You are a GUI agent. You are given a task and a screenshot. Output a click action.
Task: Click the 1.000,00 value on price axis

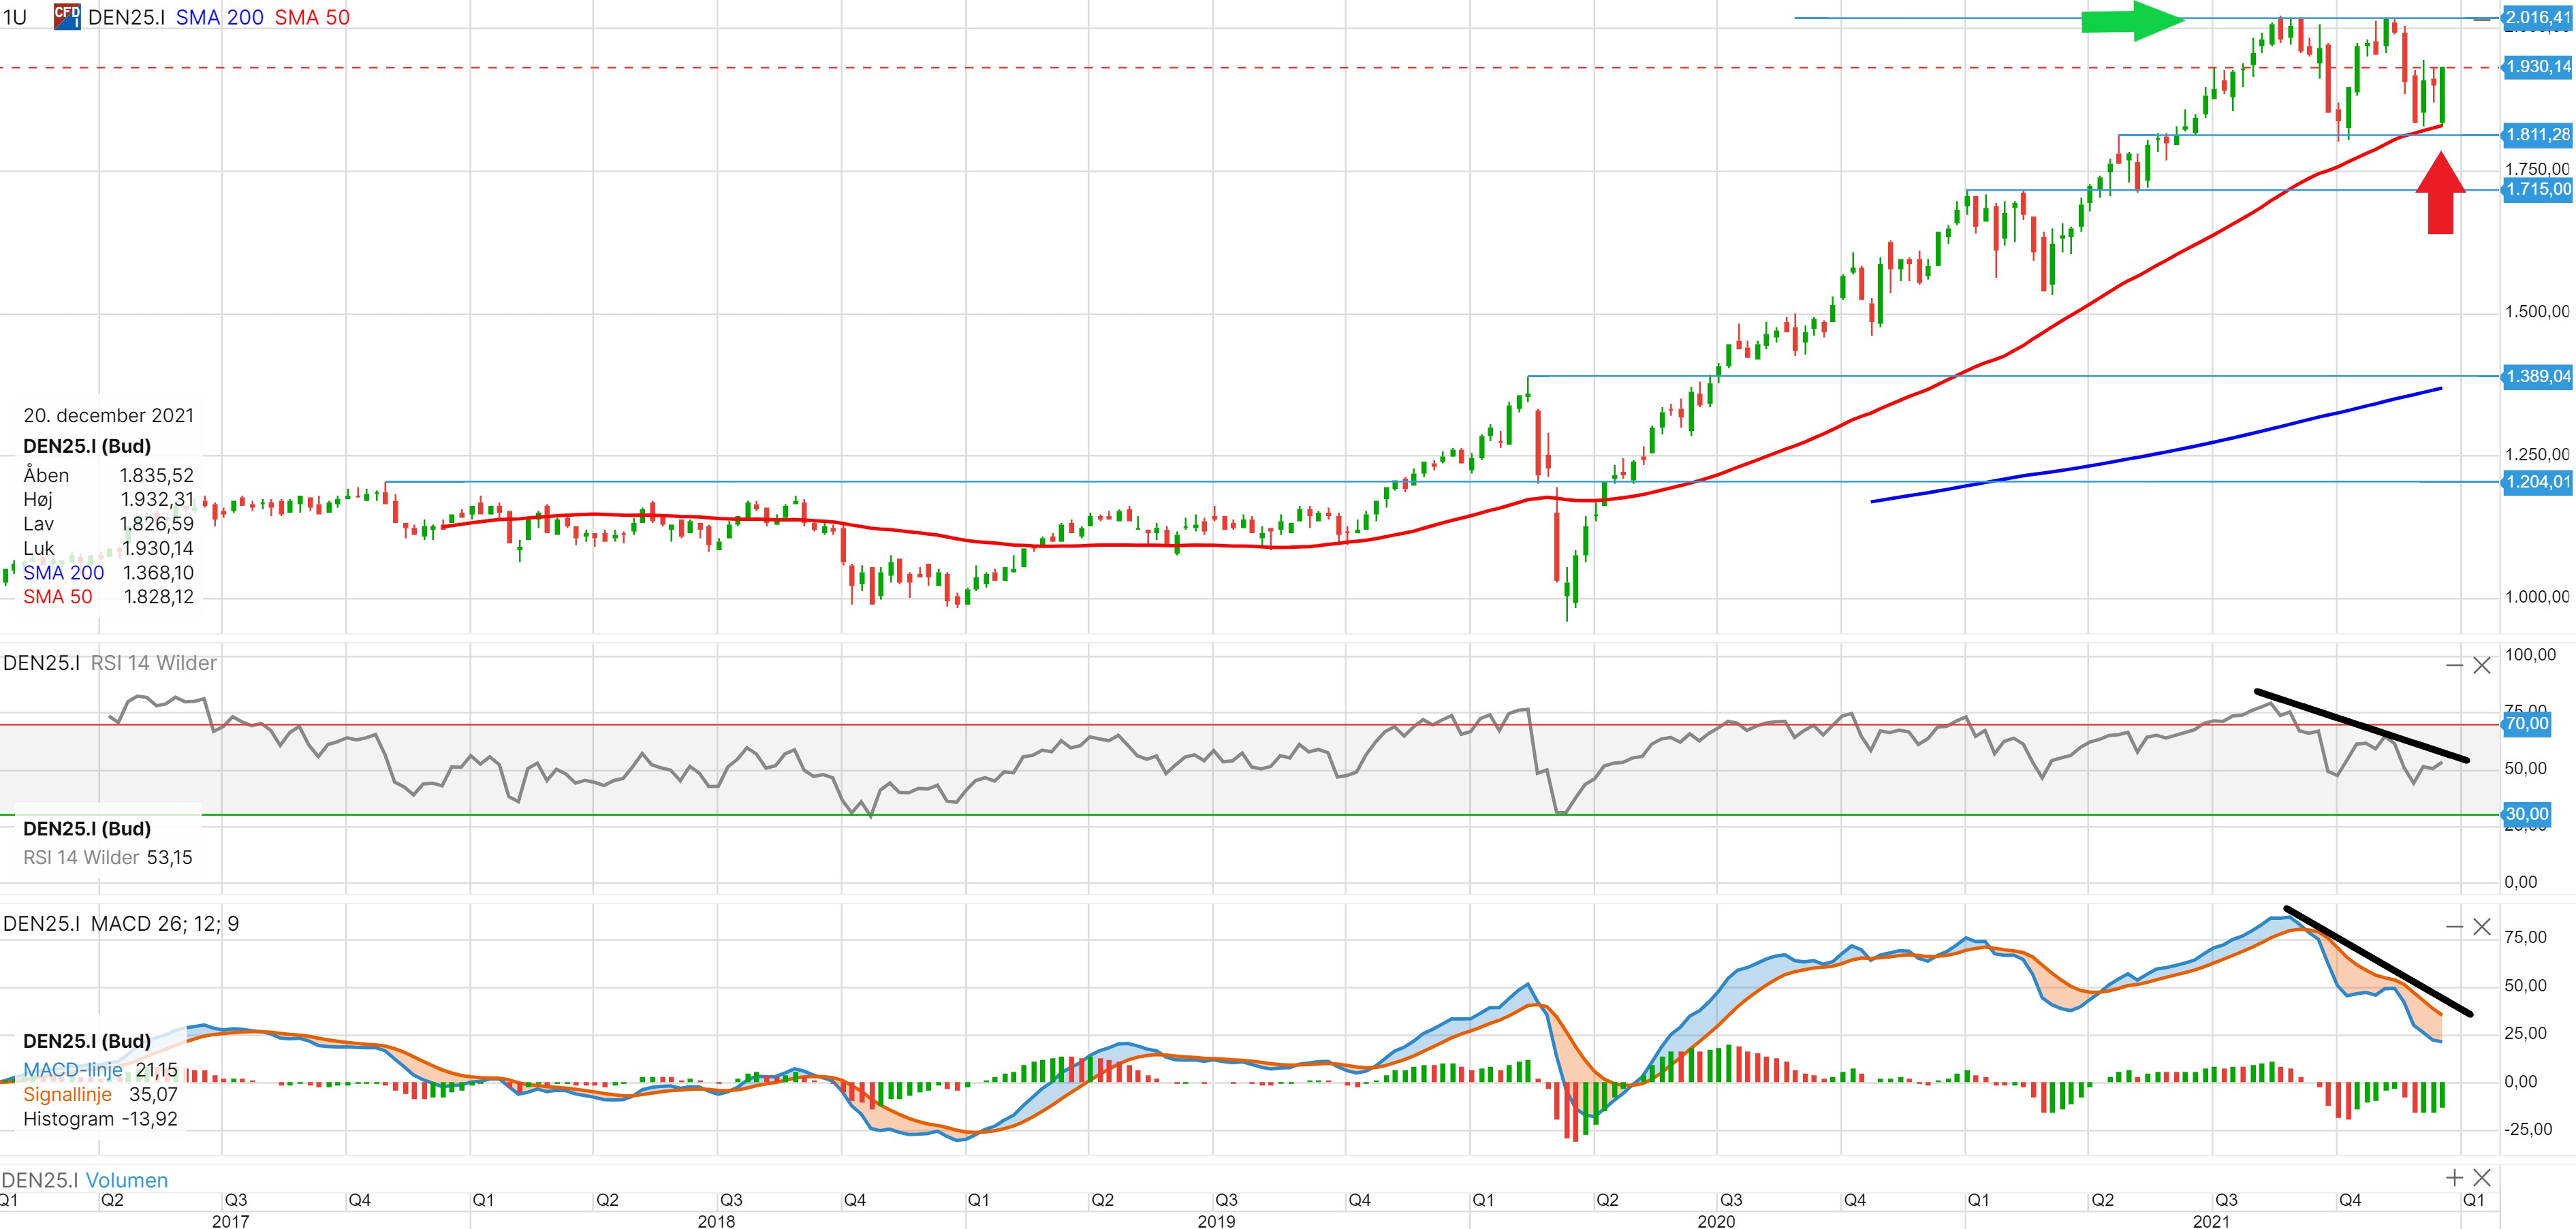tap(2536, 597)
